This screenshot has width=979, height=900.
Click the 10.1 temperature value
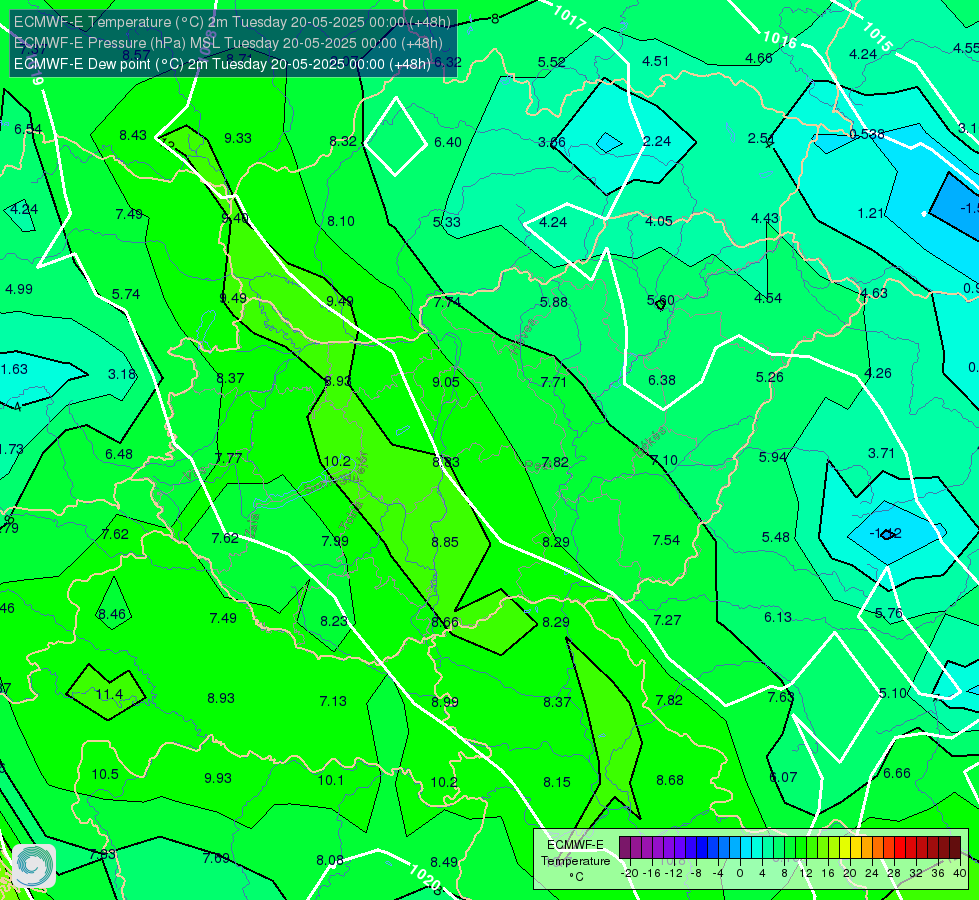(x=331, y=780)
